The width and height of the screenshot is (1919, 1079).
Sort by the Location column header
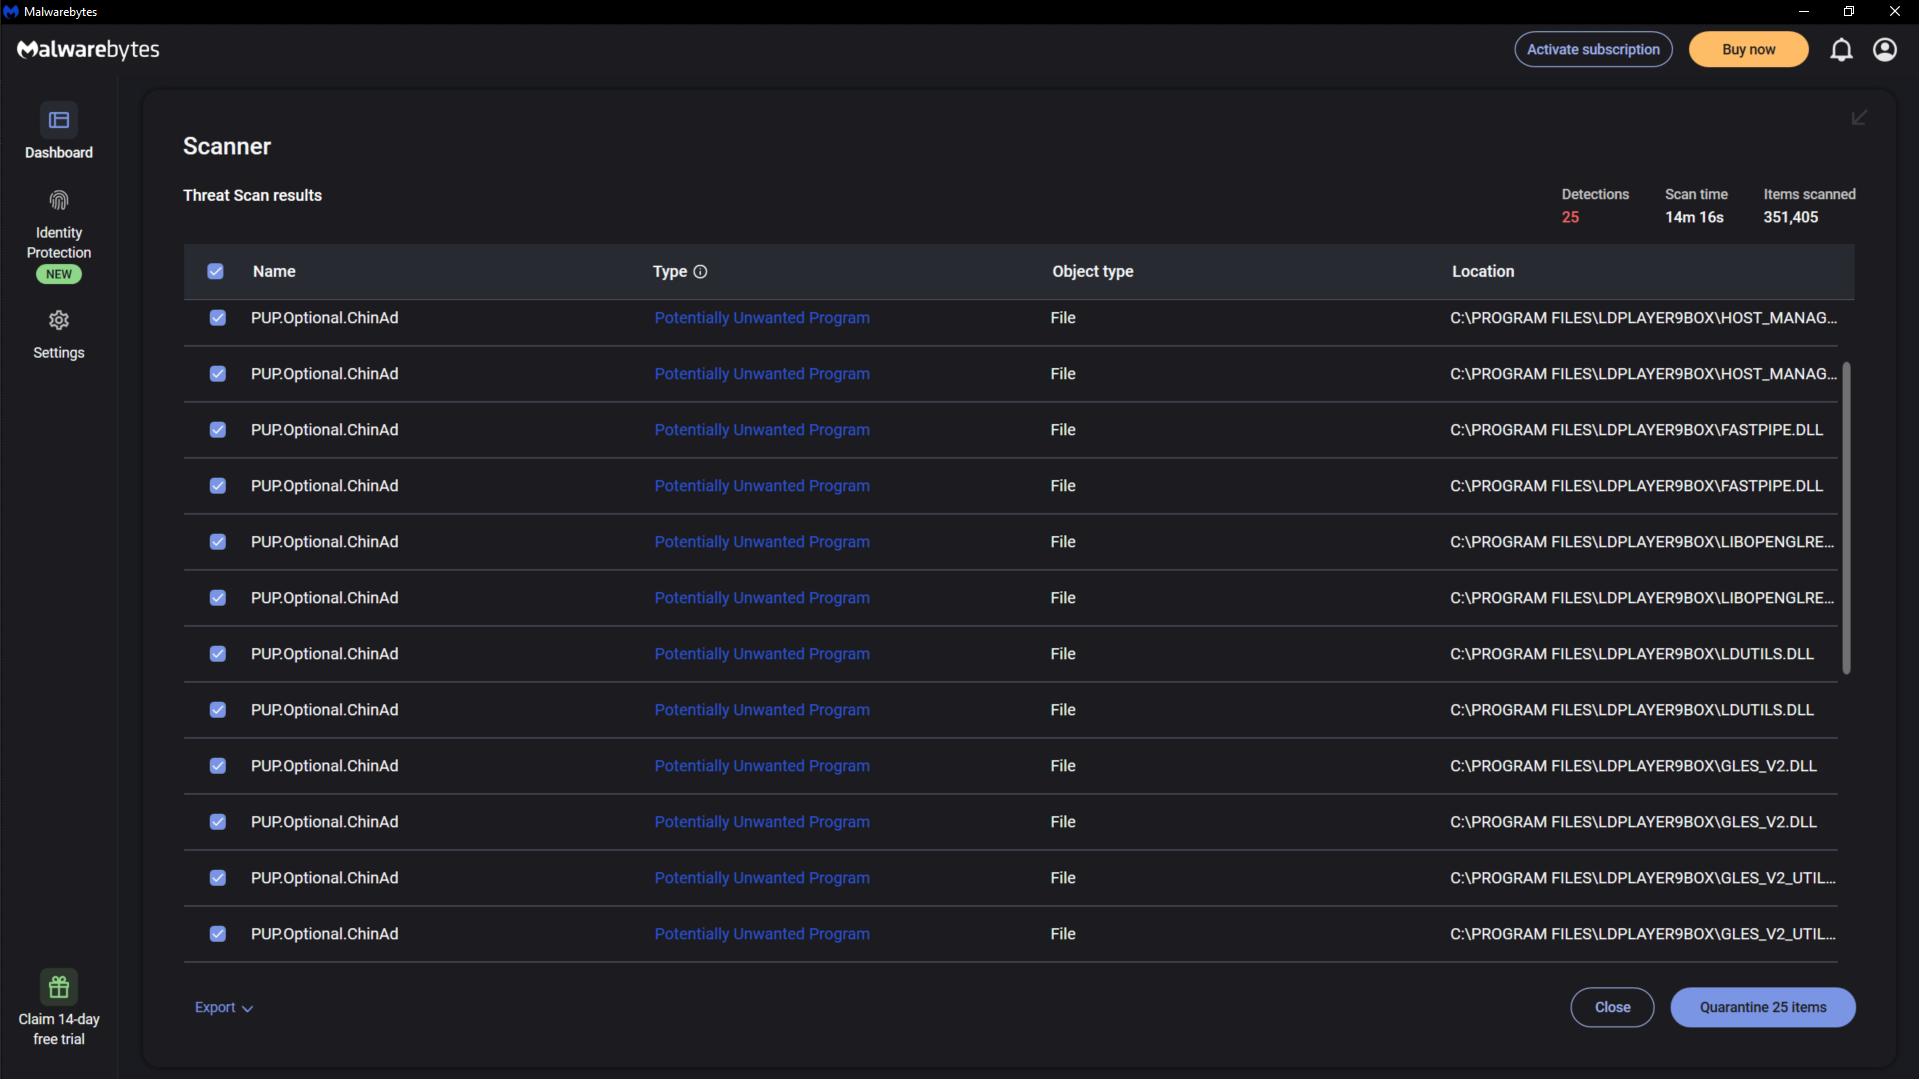[x=1483, y=272]
